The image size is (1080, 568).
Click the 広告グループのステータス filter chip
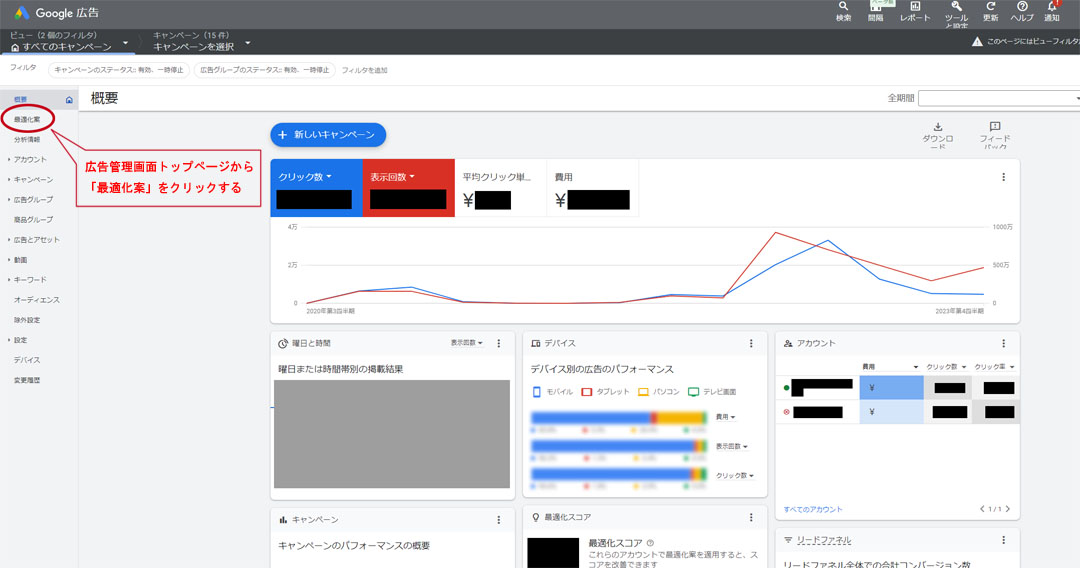coord(265,70)
